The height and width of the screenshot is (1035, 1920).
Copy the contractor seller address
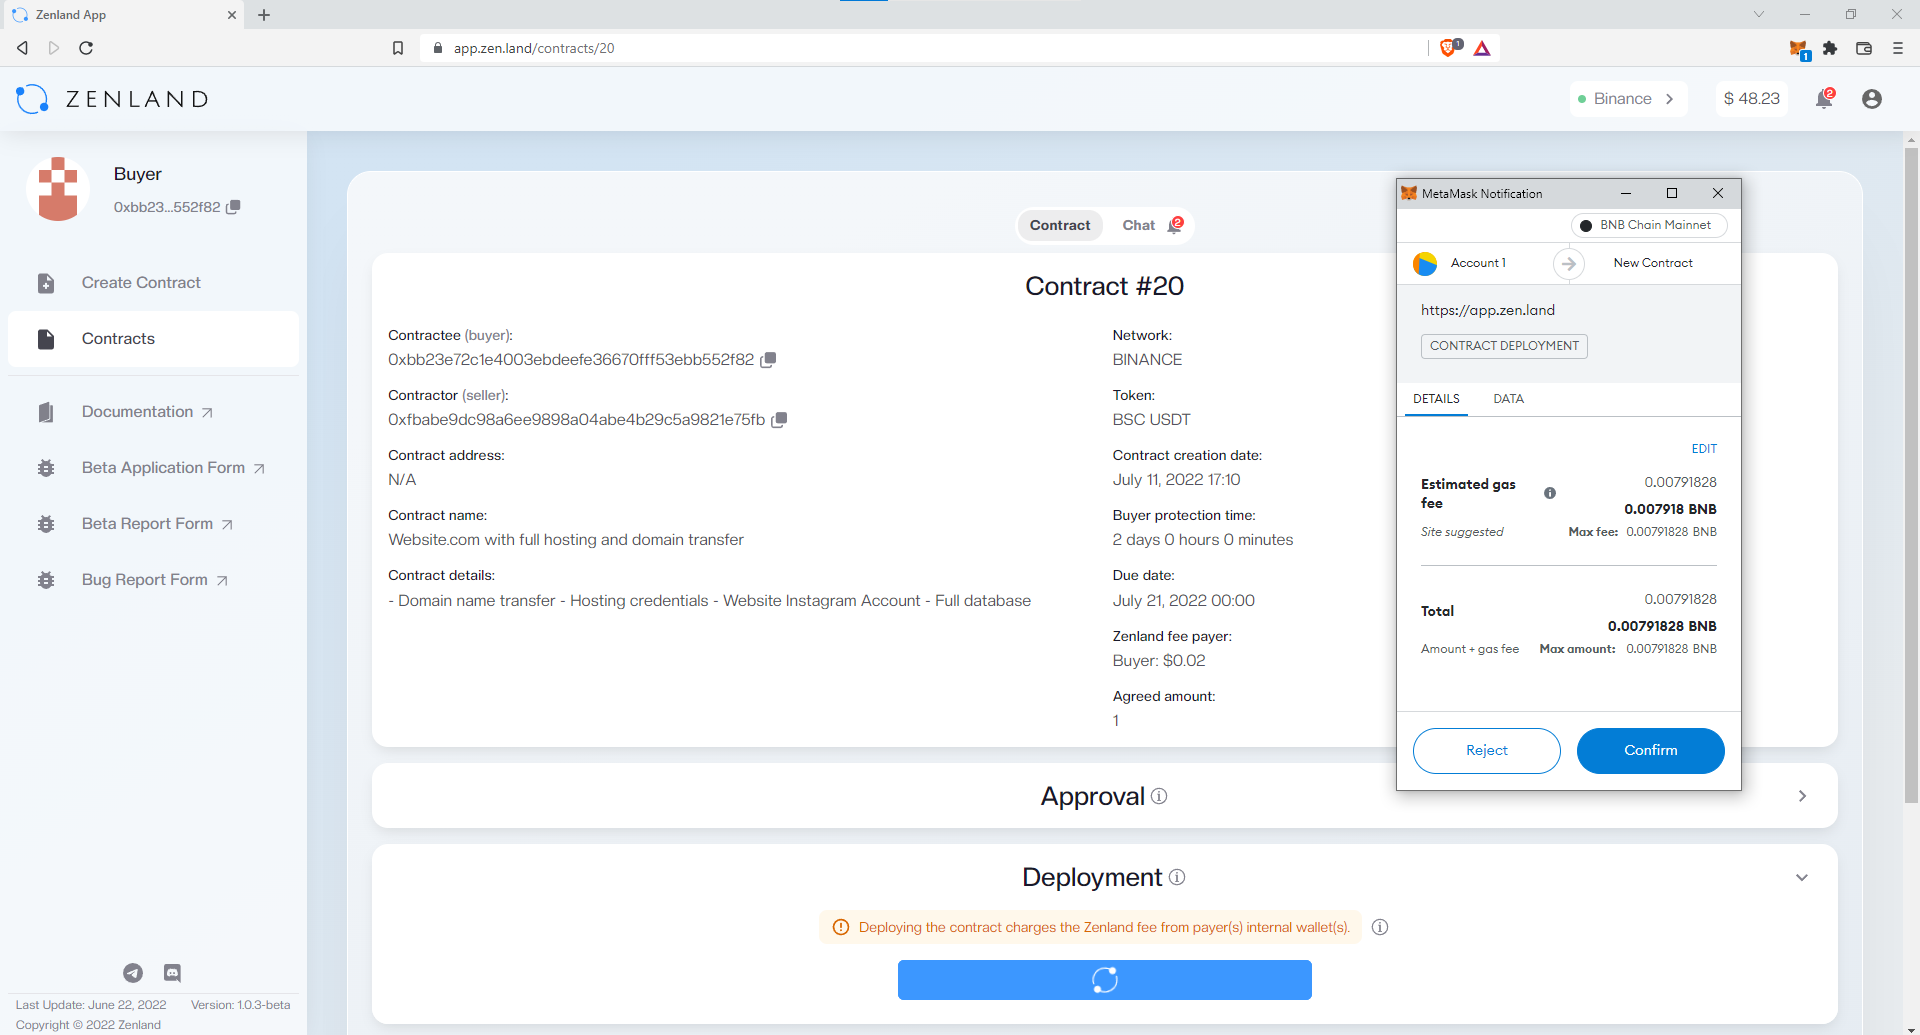779,420
